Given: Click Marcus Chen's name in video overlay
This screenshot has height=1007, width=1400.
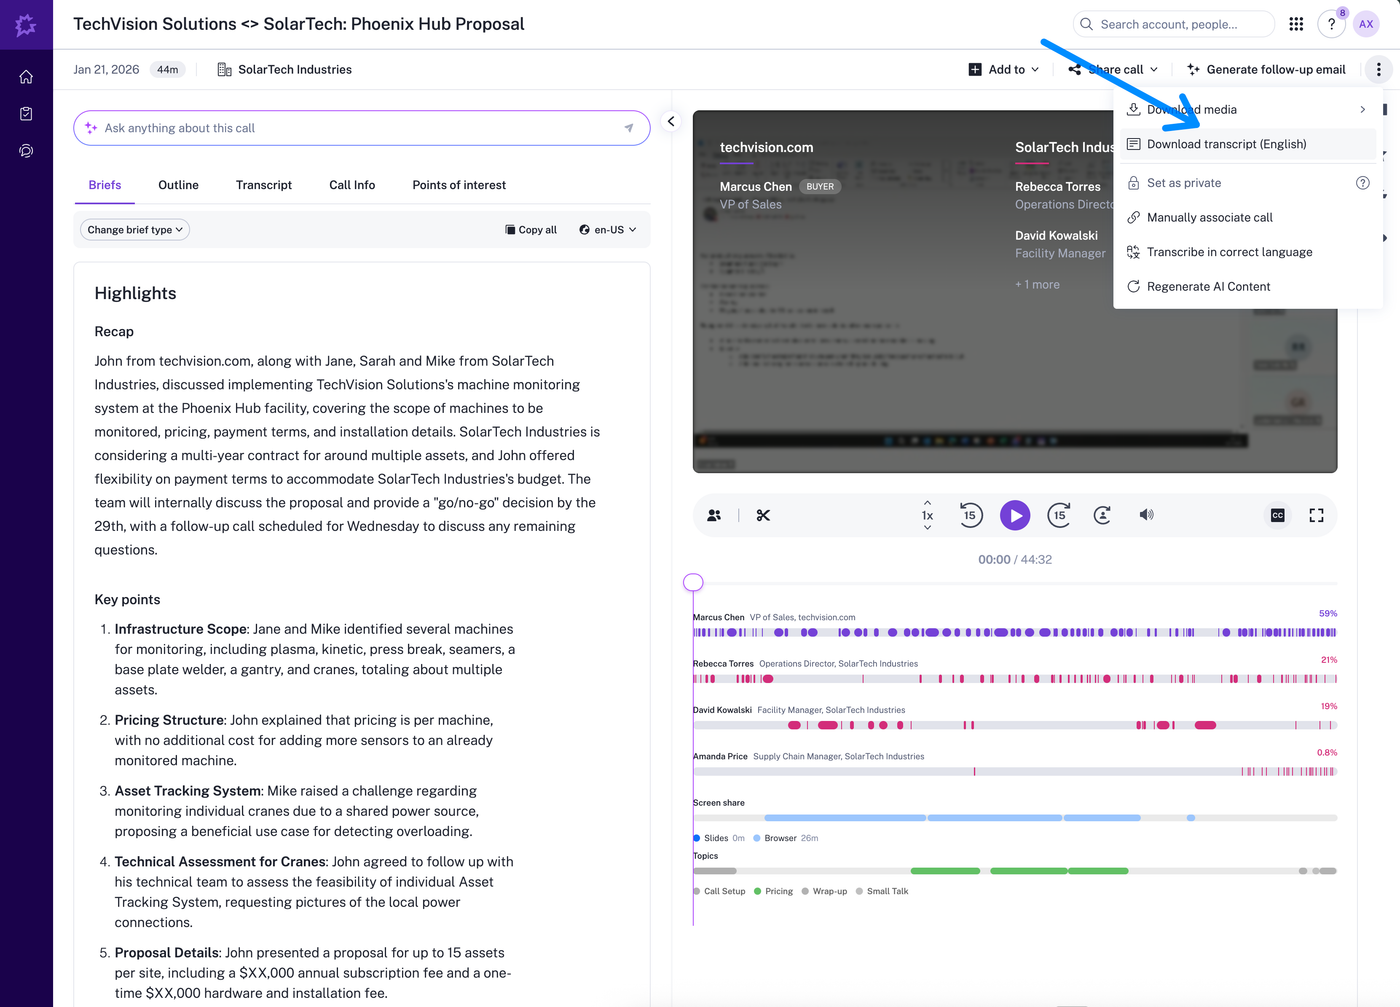Looking at the screenshot, I should point(756,187).
